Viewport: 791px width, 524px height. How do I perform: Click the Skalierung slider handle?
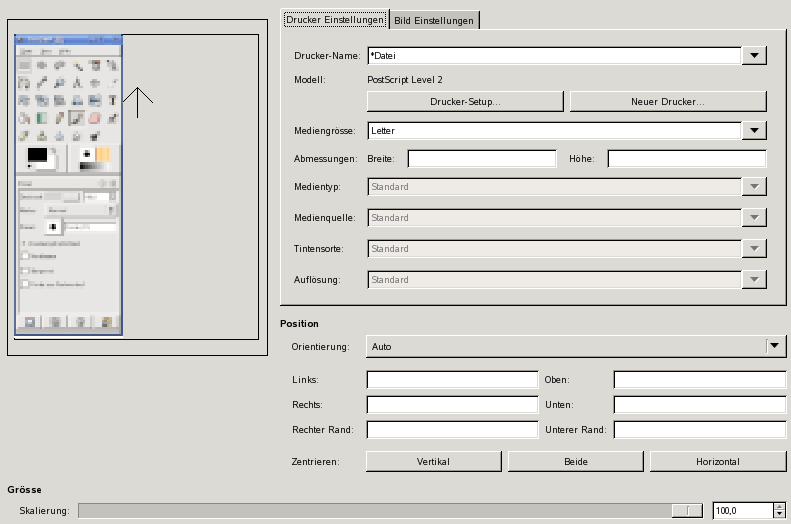point(687,511)
